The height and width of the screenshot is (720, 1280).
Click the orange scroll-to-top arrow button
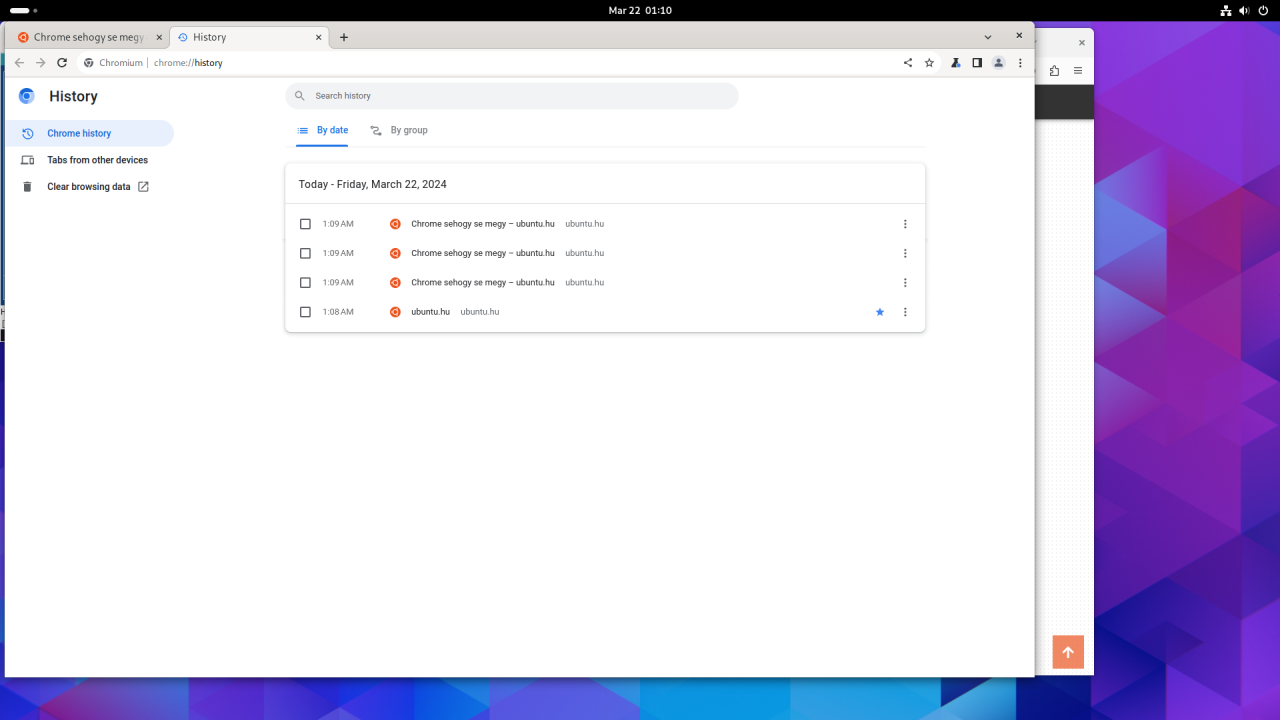(x=1068, y=652)
